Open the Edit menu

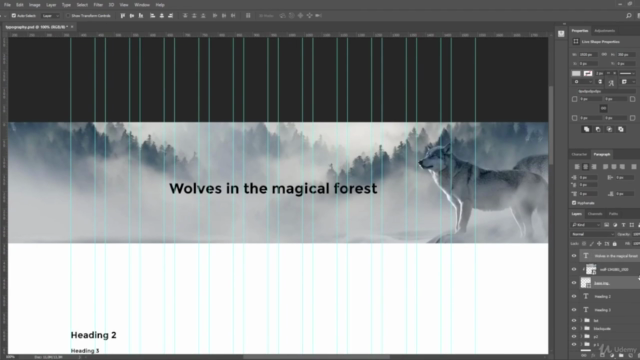coord(20,5)
